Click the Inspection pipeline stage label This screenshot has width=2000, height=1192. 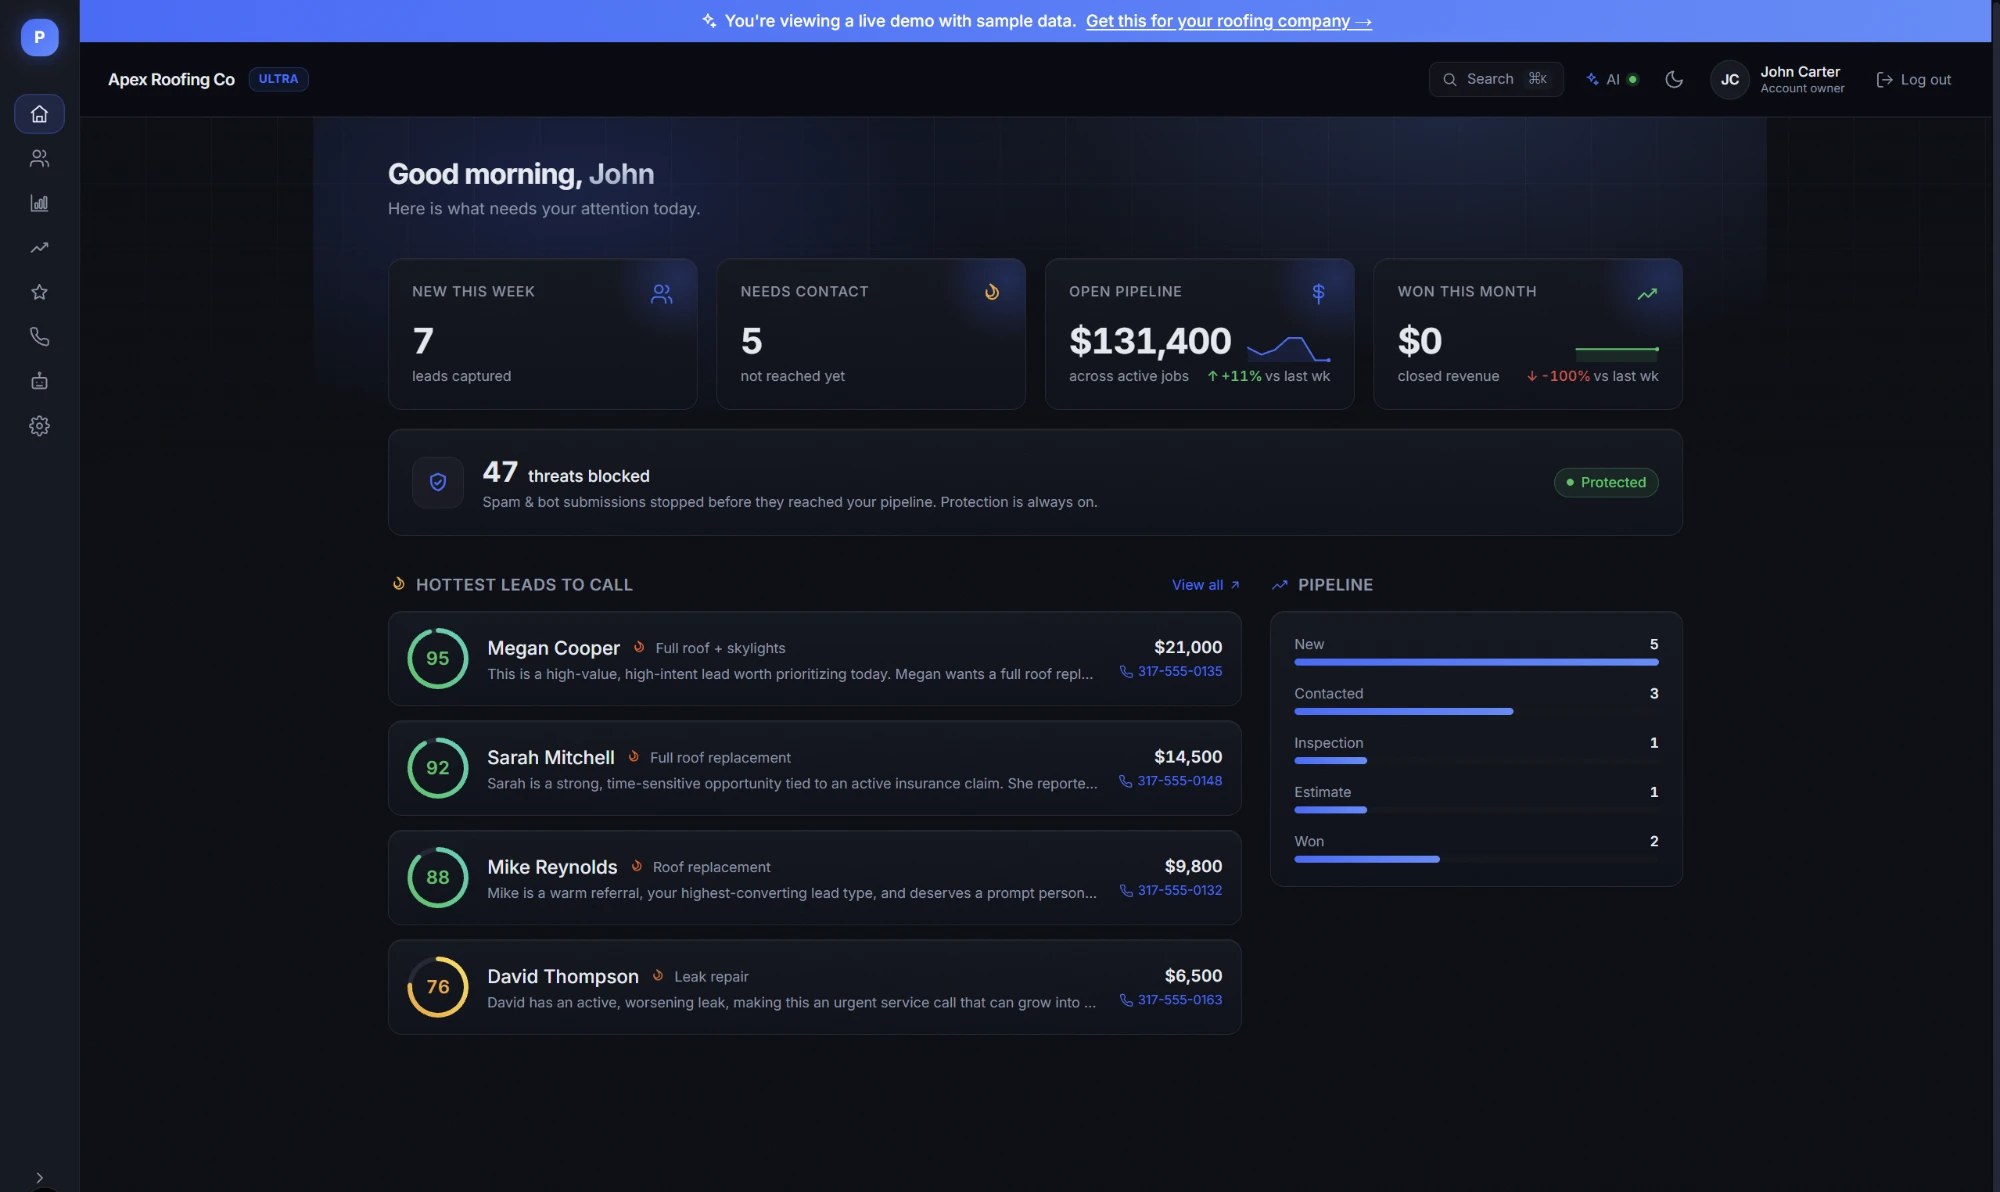[x=1328, y=743]
